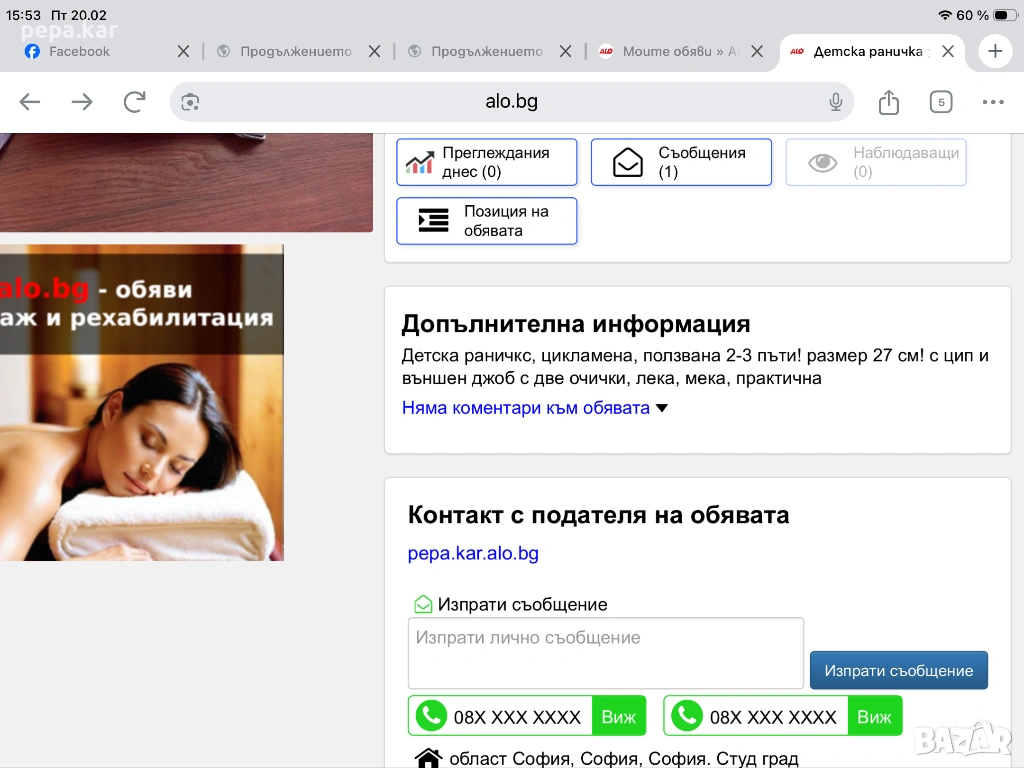Screen dimensions: 1024x768
Task: Open Съобщения (1) inbox
Action: (681, 162)
